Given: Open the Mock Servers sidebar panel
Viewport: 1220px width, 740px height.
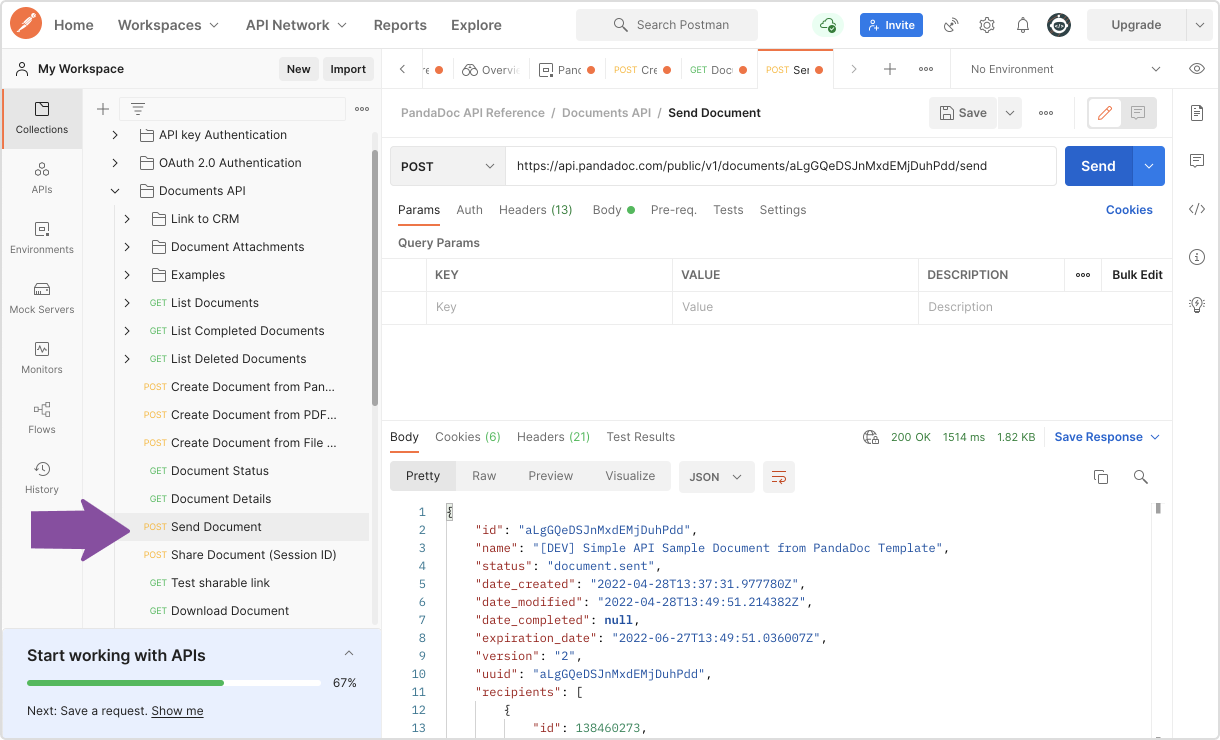Looking at the screenshot, I should tap(42, 298).
